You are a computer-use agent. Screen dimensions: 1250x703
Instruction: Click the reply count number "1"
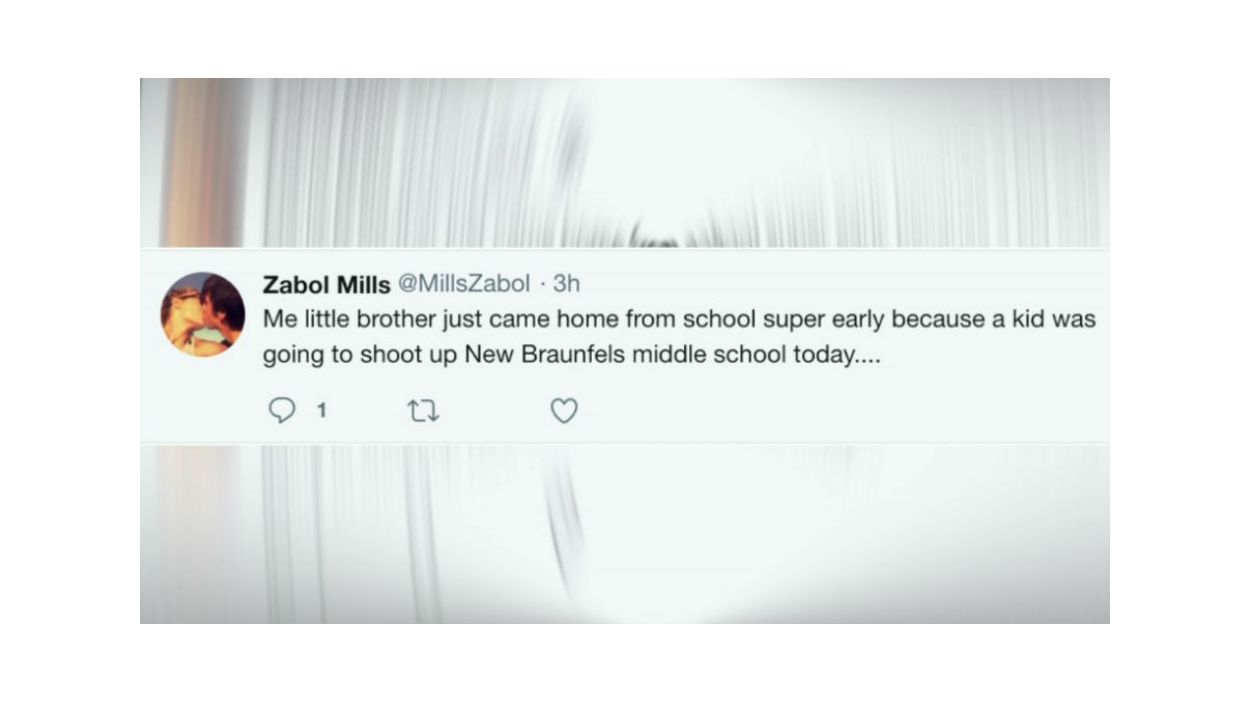pyautogui.click(x=321, y=410)
